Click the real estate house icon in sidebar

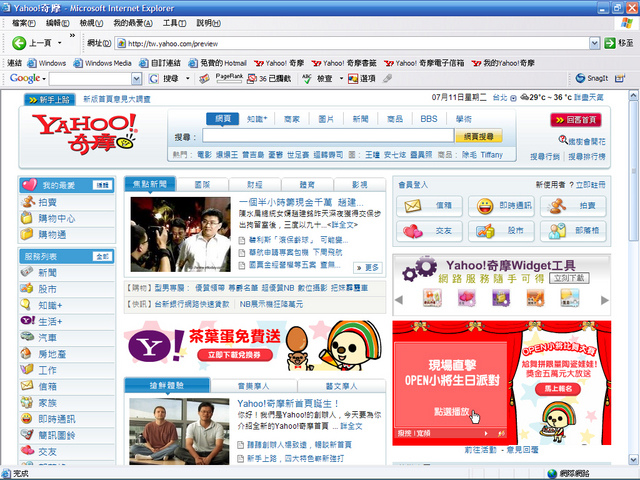(x=26, y=353)
